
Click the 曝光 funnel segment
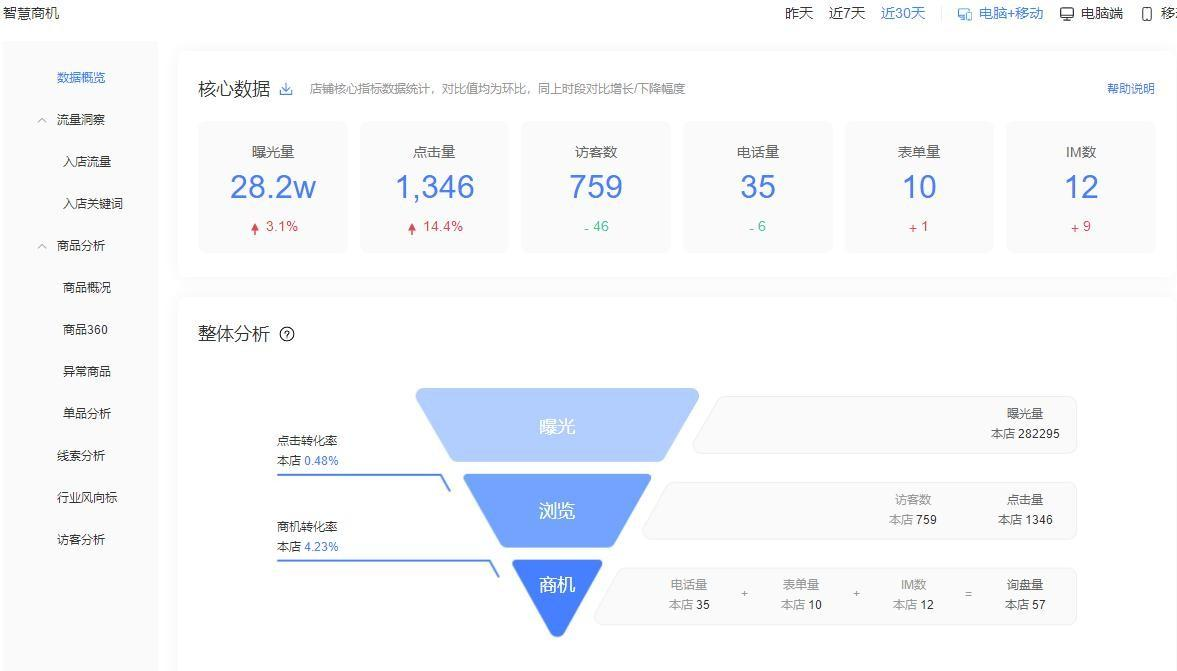coord(558,425)
